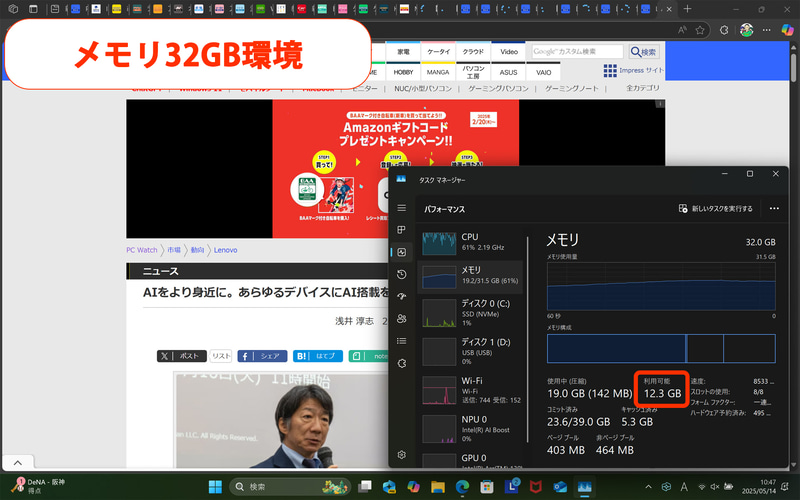Open Edge tab actions menu icon

33,9
